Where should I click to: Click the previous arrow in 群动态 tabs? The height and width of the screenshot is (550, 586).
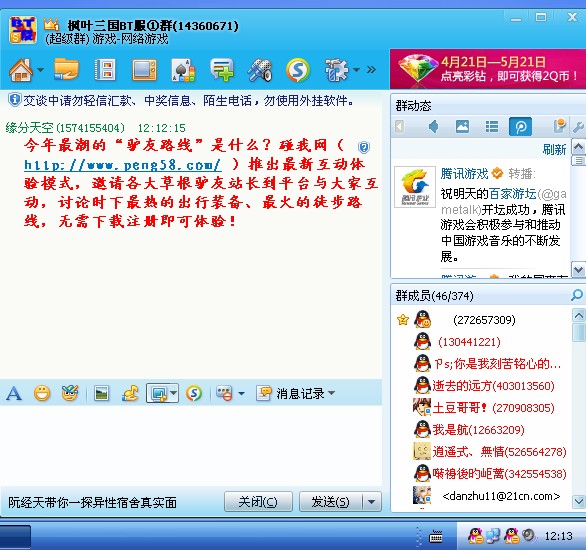(400, 127)
